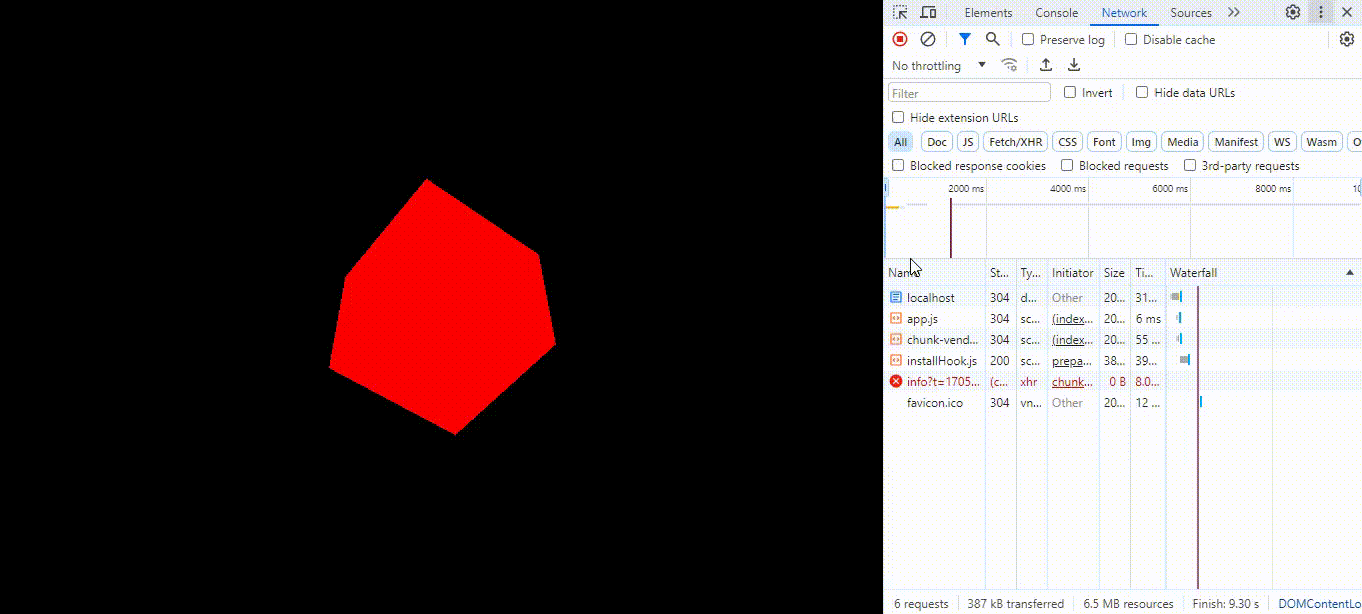Image resolution: width=1362 pixels, height=614 pixels.
Task: Stop recording network activity
Action: coord(899,38)
